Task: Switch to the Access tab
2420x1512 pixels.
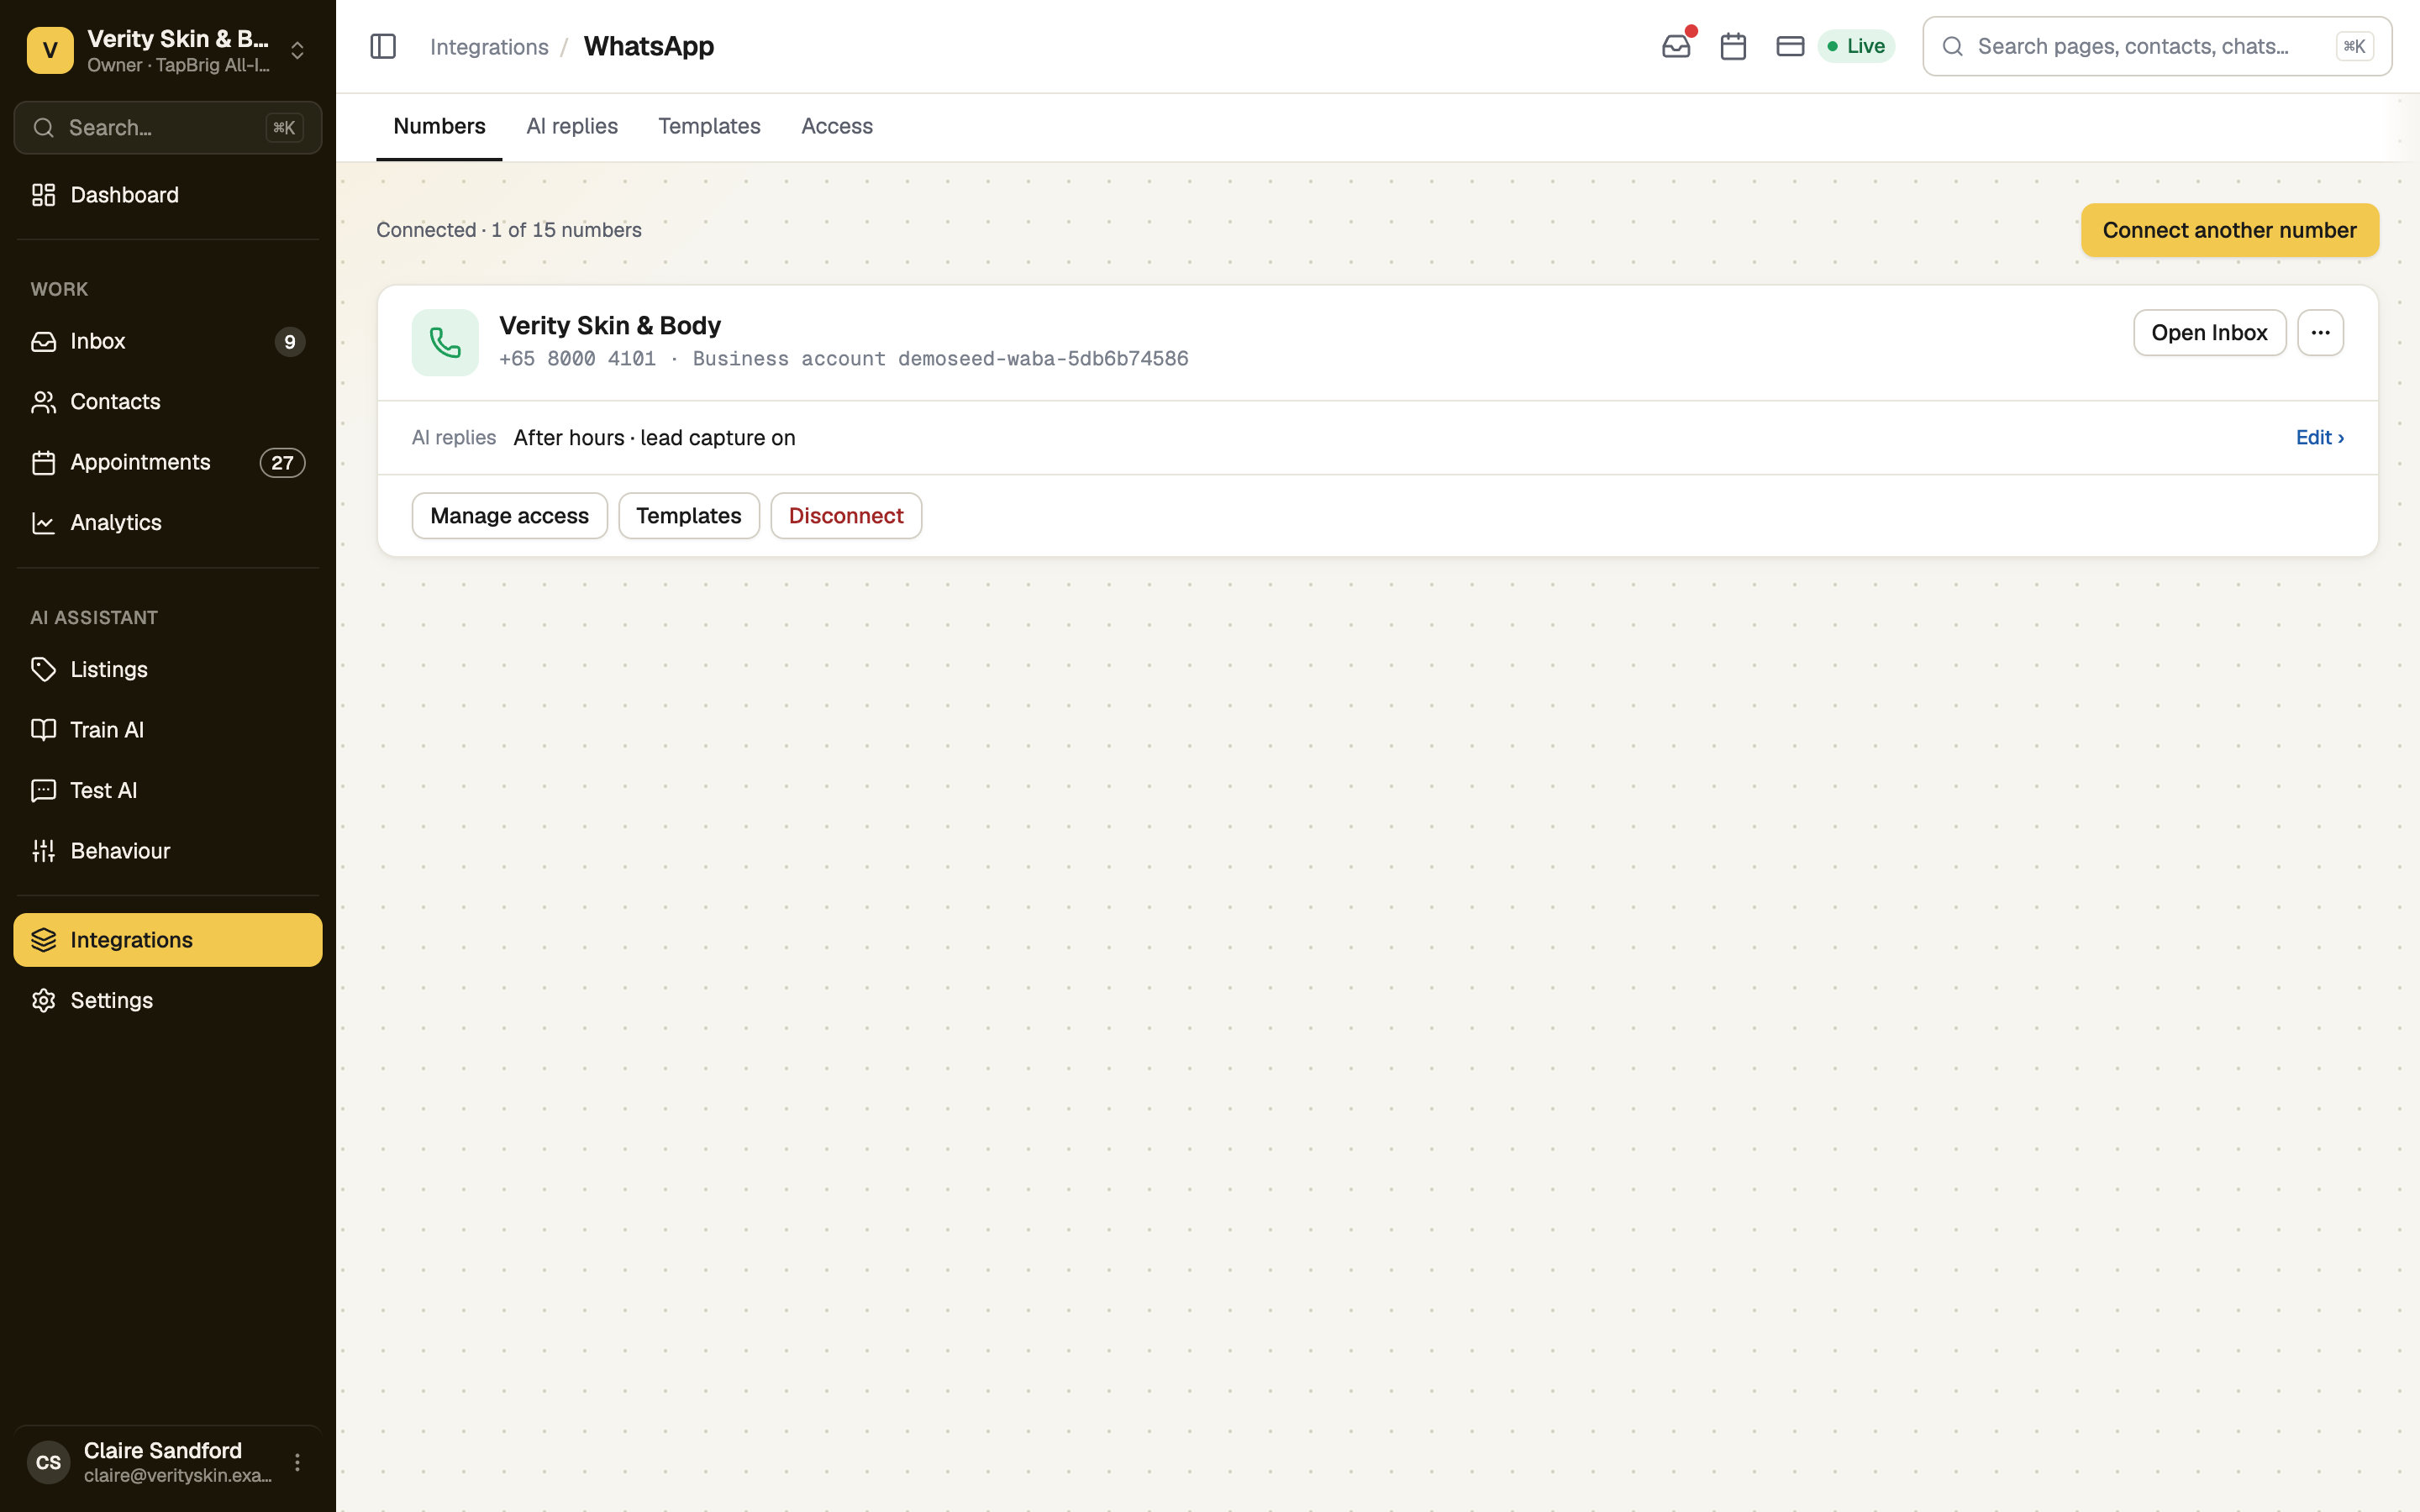Action: [837, 126]
